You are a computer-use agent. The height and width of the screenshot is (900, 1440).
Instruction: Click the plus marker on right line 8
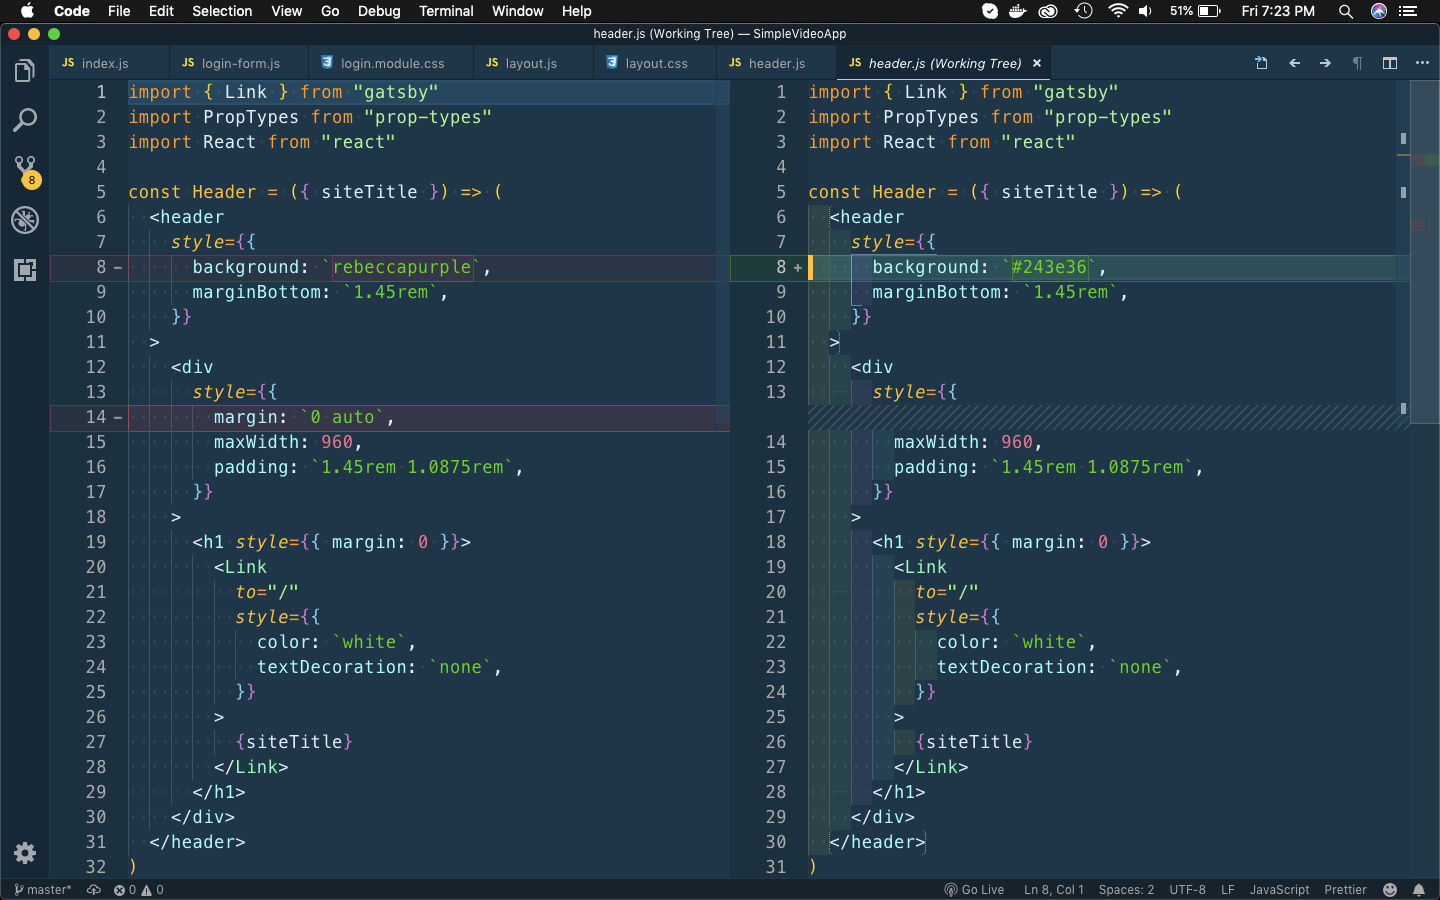[797, 267]
